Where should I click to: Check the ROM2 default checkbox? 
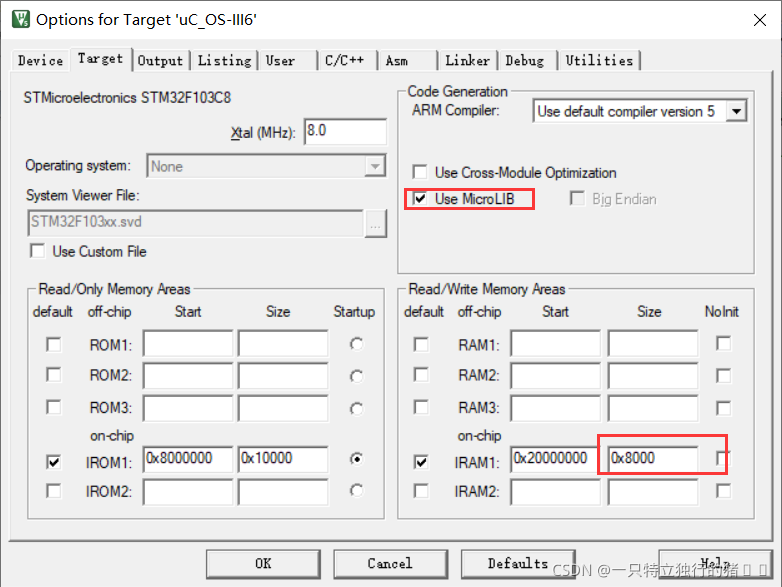[53, 375]
